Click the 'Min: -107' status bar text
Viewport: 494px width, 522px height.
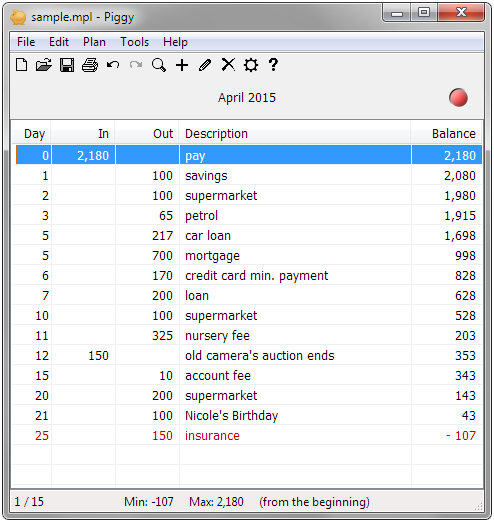coord(149,501)
